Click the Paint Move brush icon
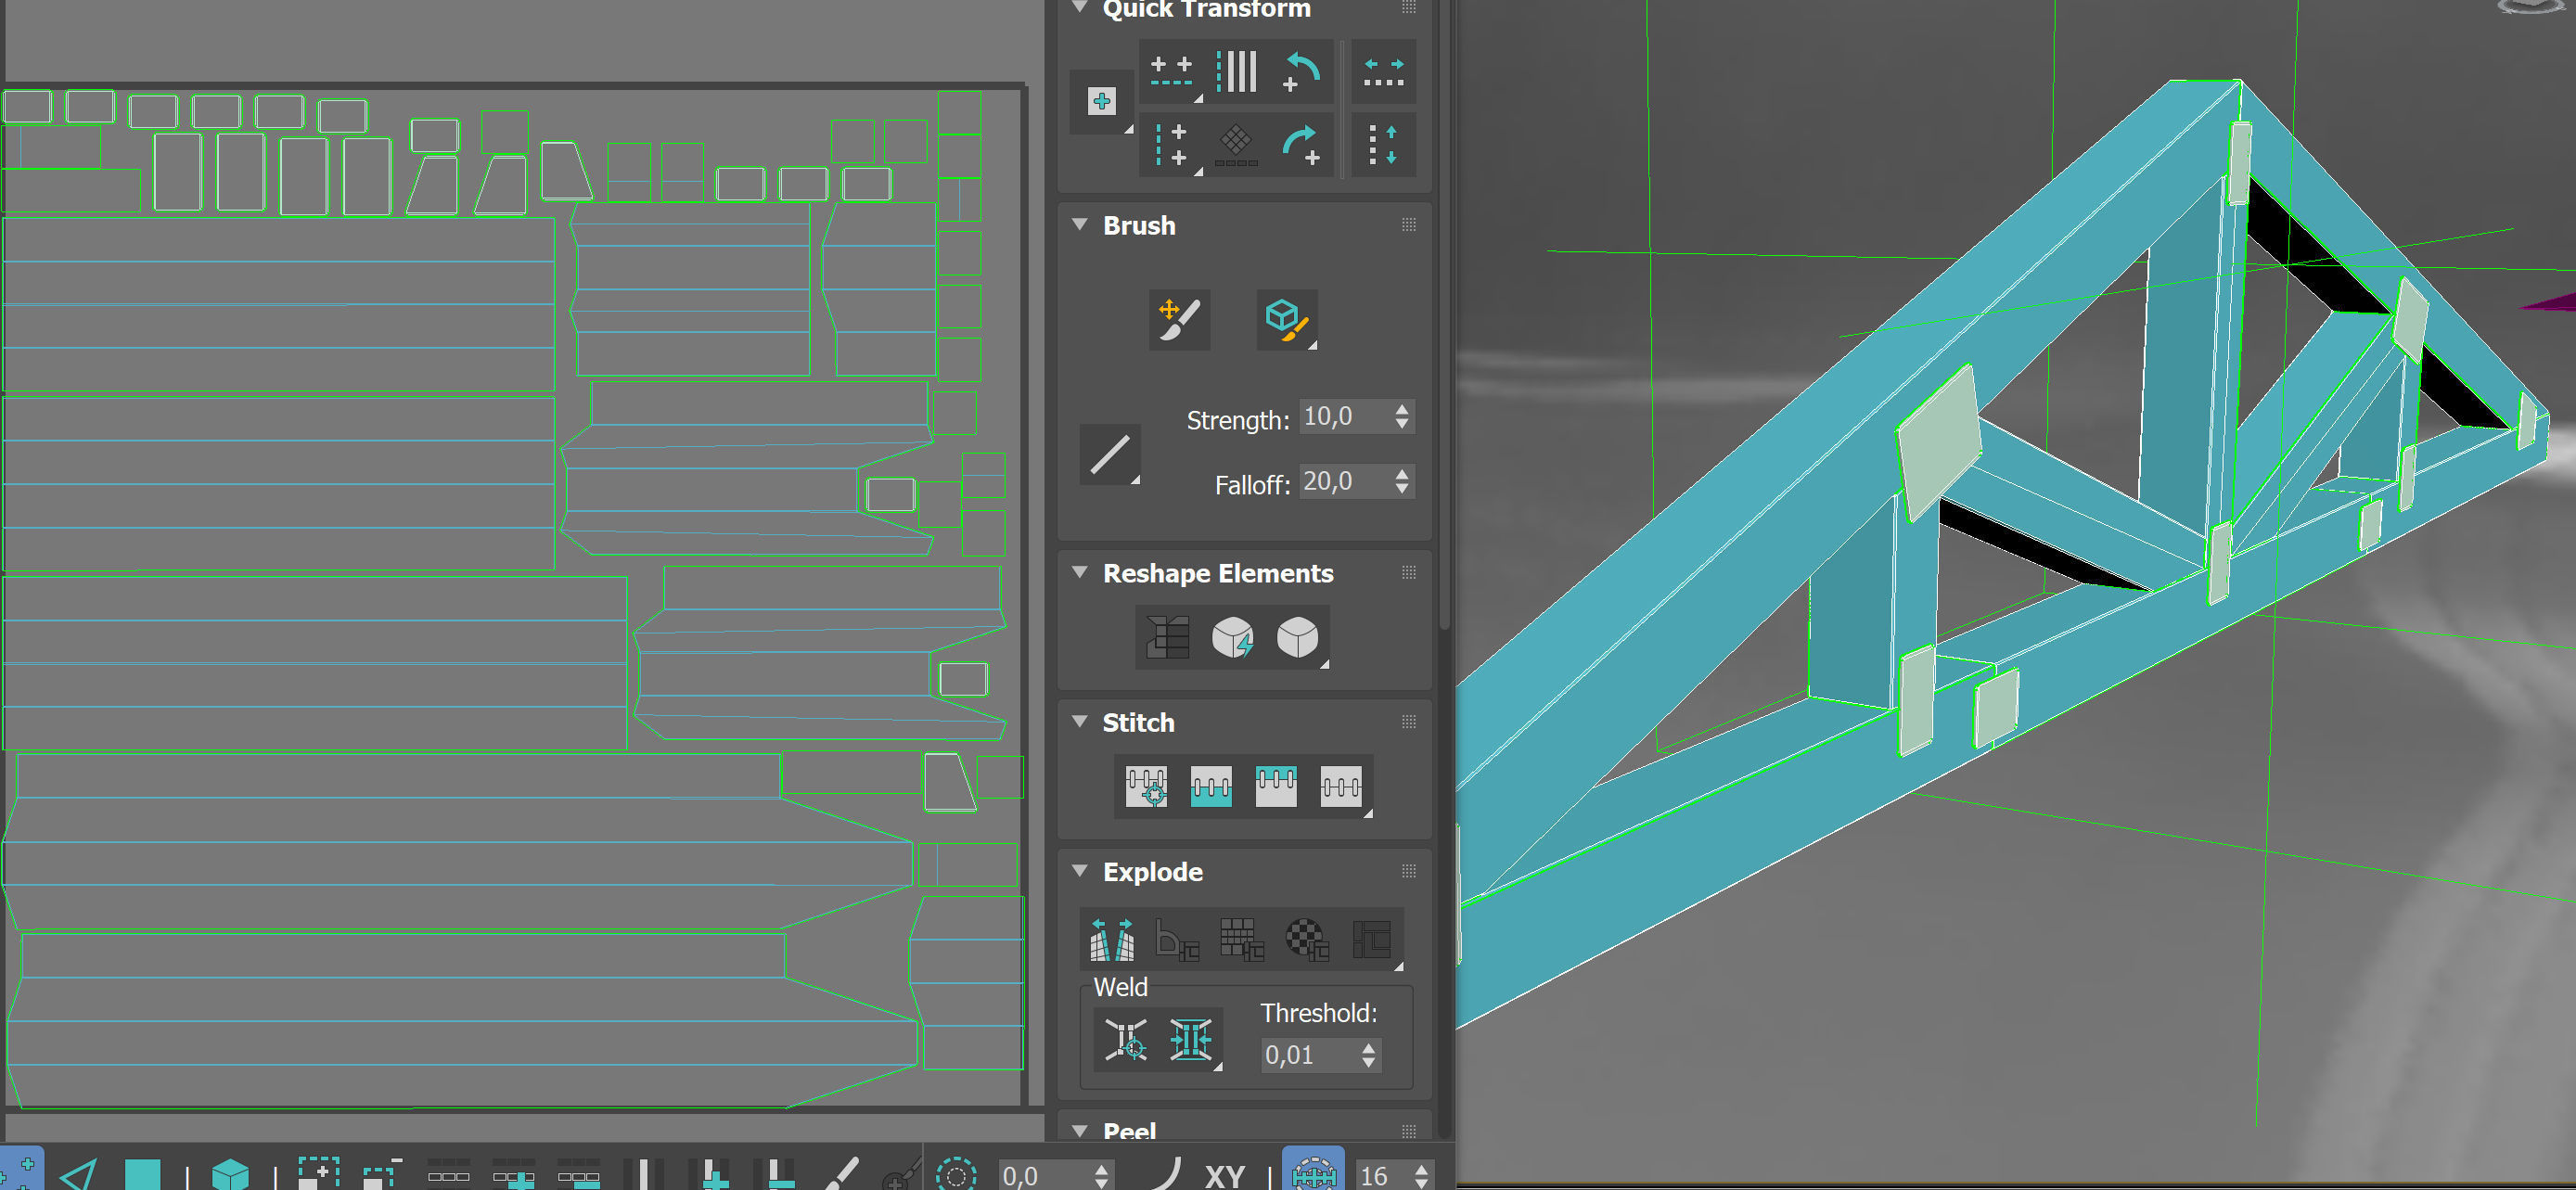2576x1190 pixels. [1179, 320]
